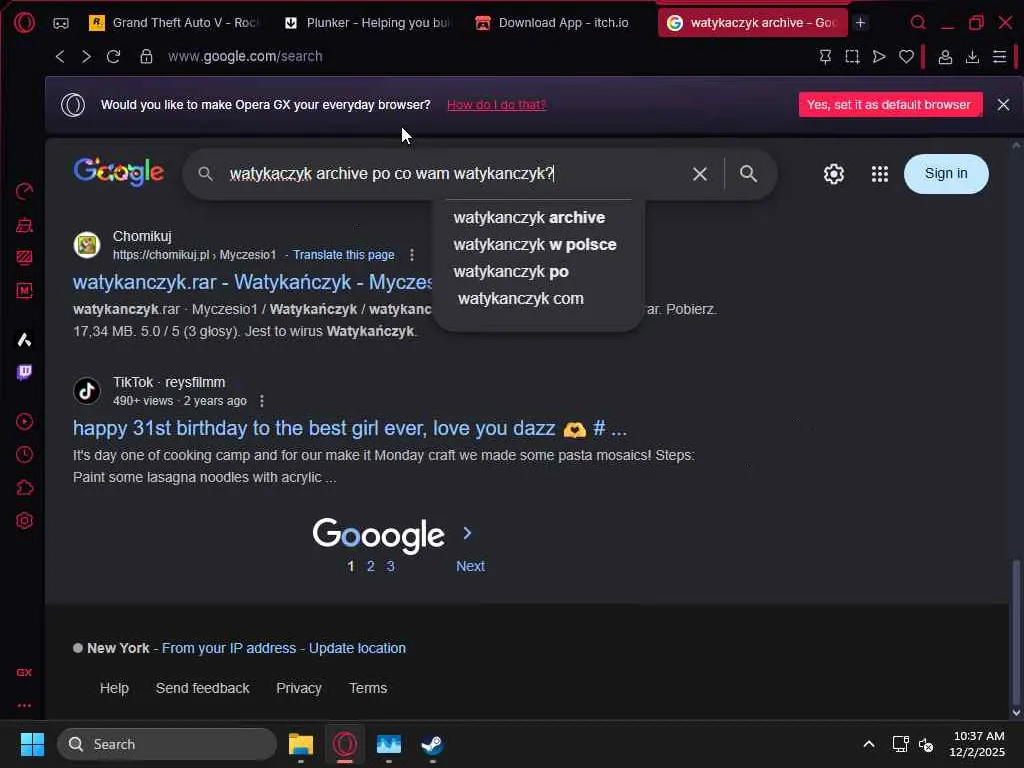
Task: Open the Privacy footer link
Action: tap(298, 688)
